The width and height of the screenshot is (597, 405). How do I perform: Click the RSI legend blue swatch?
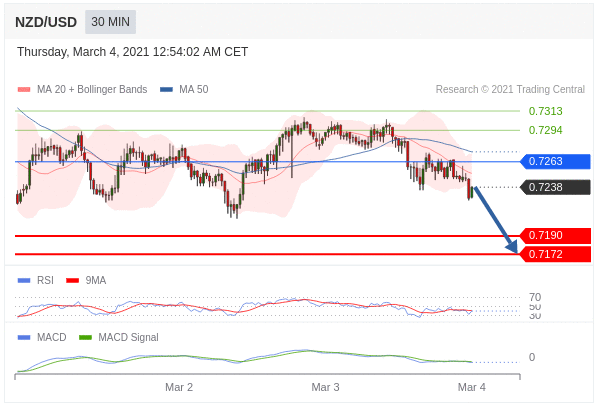[x=24, y=281]
